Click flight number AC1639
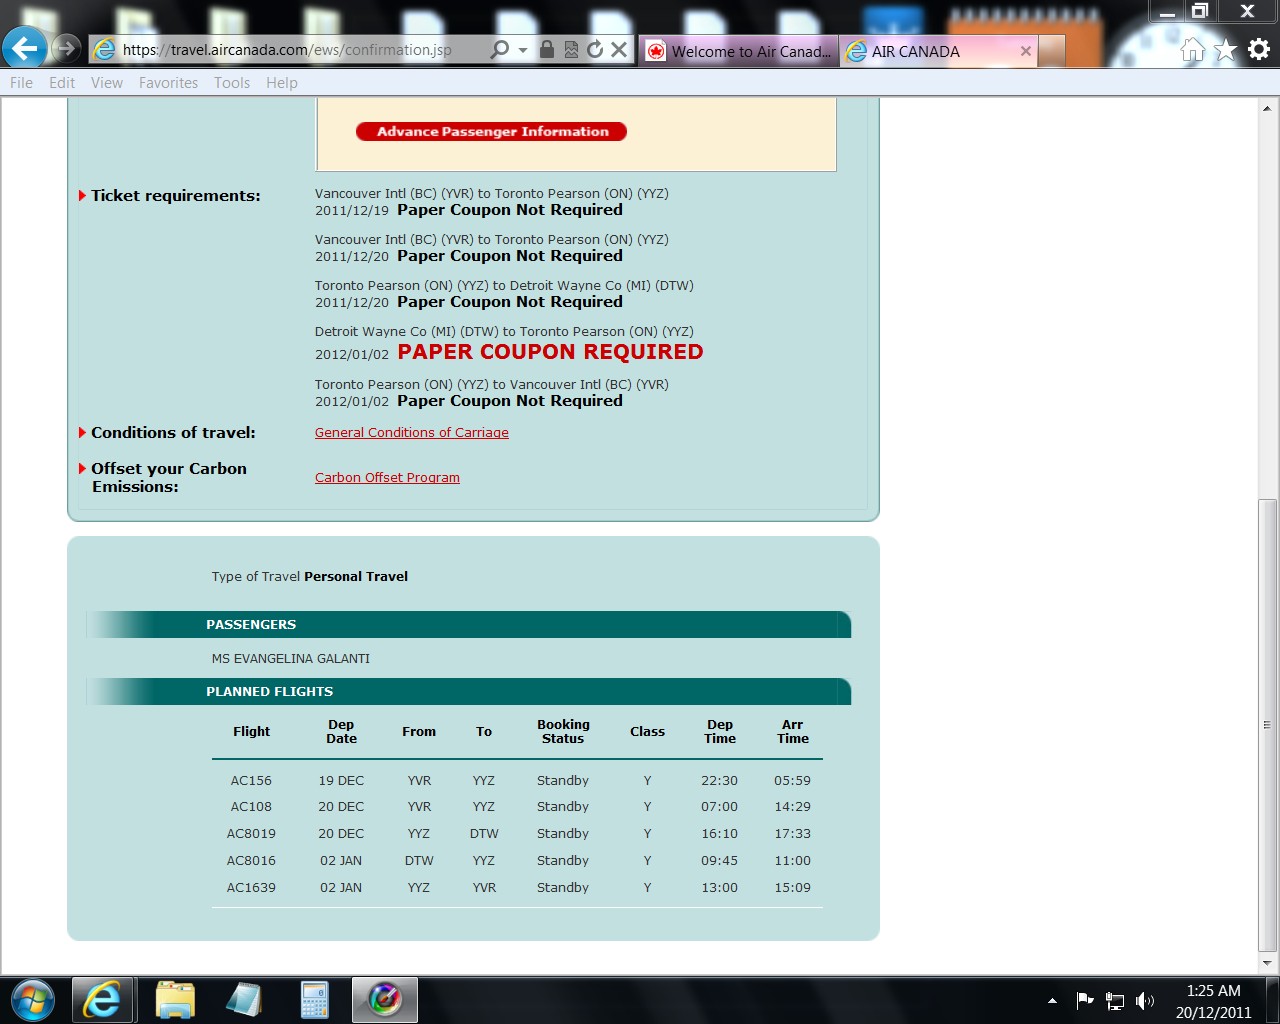The width and height of the screenshot is (1280, 1024). point(251,888)
